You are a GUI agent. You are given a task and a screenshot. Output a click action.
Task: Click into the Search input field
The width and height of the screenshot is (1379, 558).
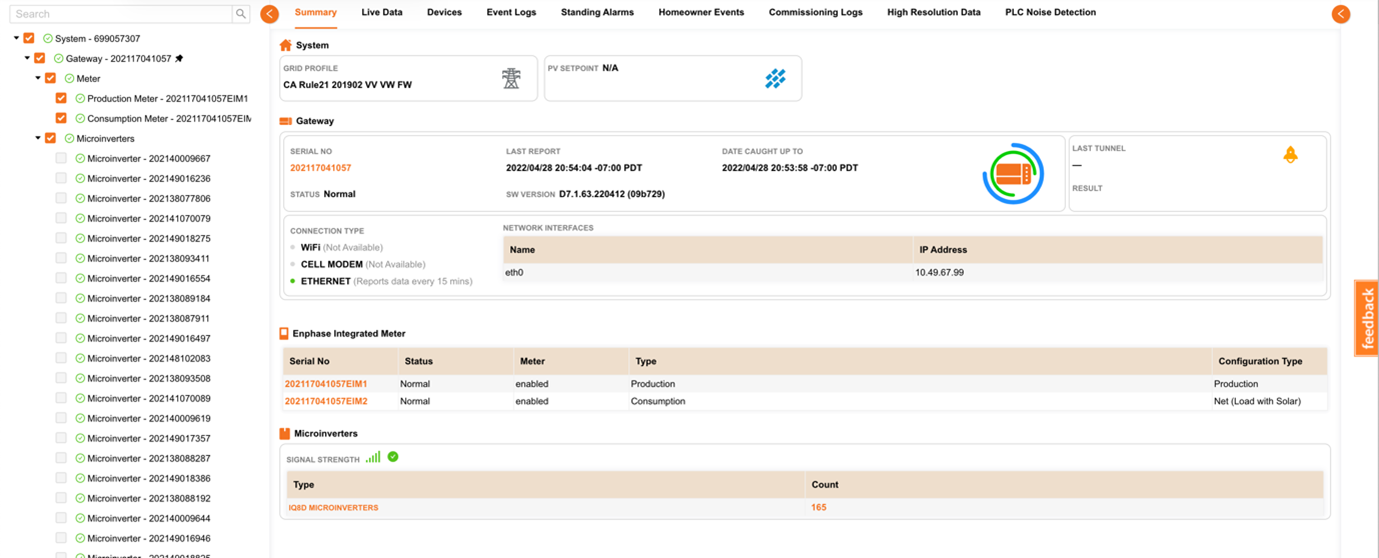pos(121,14)
